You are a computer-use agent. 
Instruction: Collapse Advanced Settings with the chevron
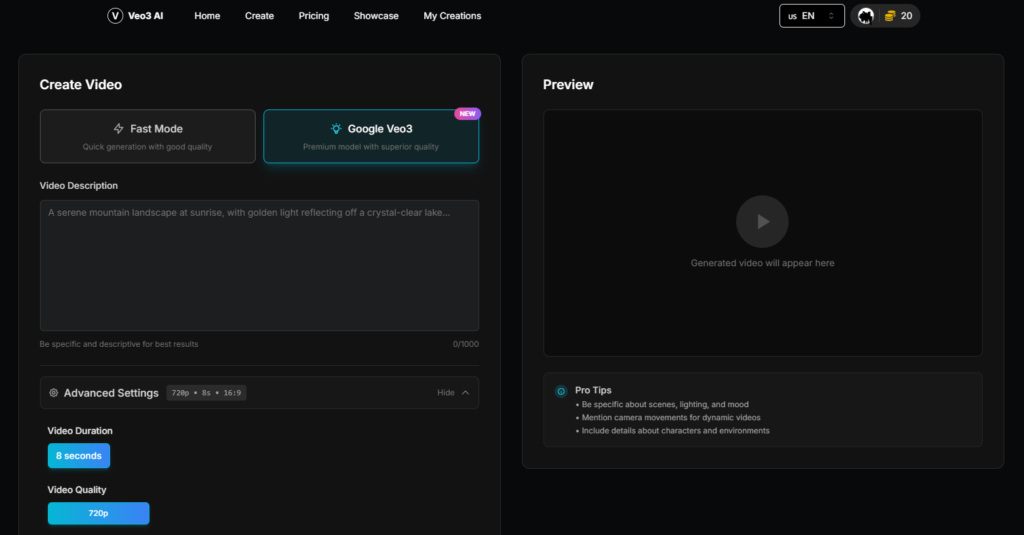click(x=466, y=393)
